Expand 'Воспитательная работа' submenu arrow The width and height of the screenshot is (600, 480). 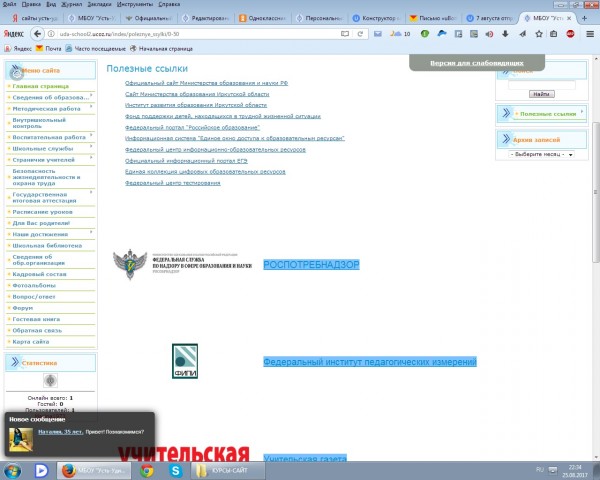point(91,135)
